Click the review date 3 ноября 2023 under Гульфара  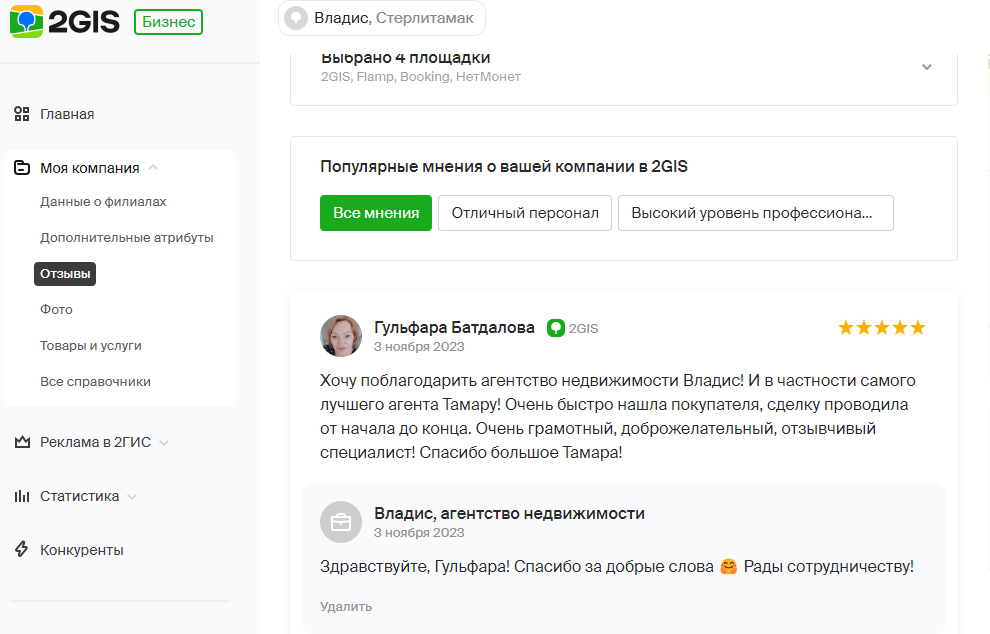[x=419, y=347]
